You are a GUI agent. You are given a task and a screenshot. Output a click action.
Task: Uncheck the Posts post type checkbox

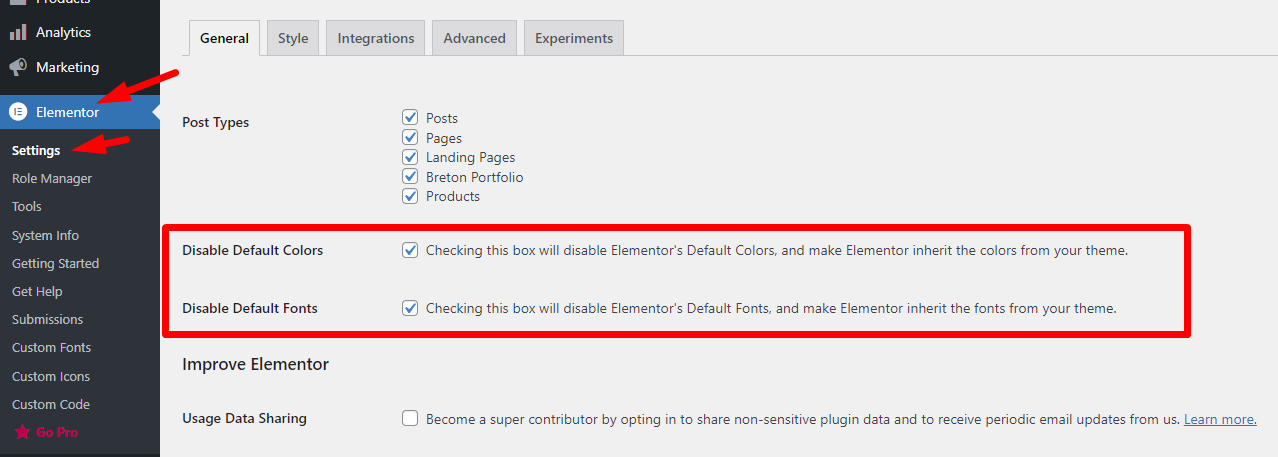tap(410, 118)
